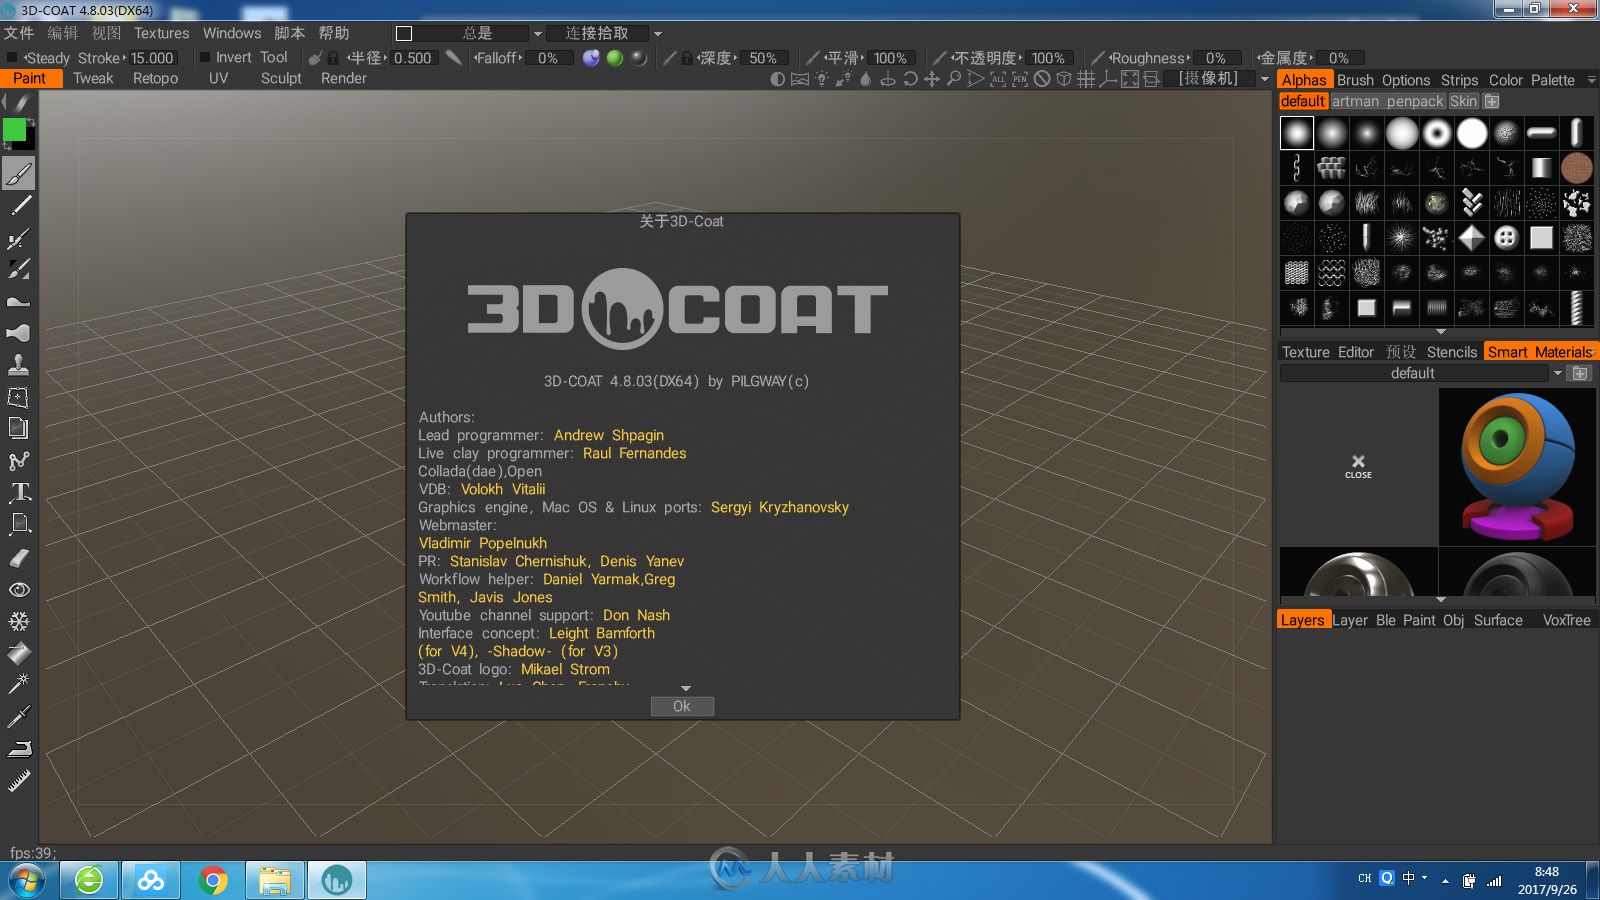1600x900 pixels.
Task: Click the eye-shaped Hide tool icon
Action: (x=19, y=590)
